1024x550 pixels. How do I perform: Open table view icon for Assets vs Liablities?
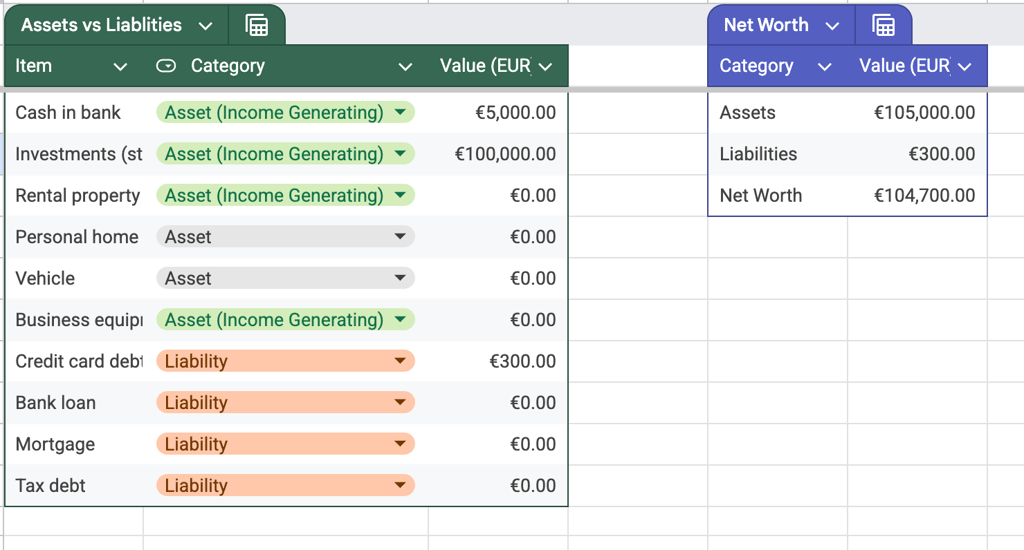pyautogui.click(x=257, y=25)
